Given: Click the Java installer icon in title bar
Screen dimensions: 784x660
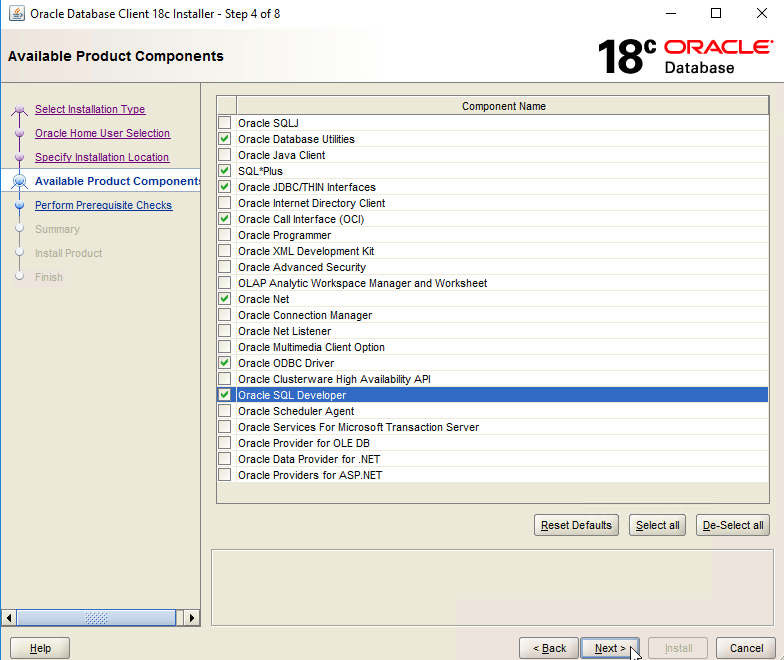Looking at the screenshot, I should [16, 14].
